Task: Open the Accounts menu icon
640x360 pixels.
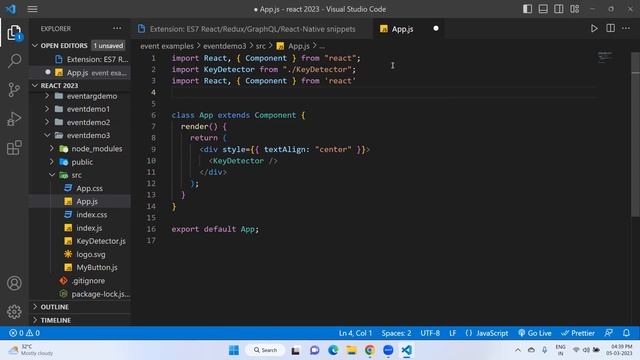Action: click(14, 283)
